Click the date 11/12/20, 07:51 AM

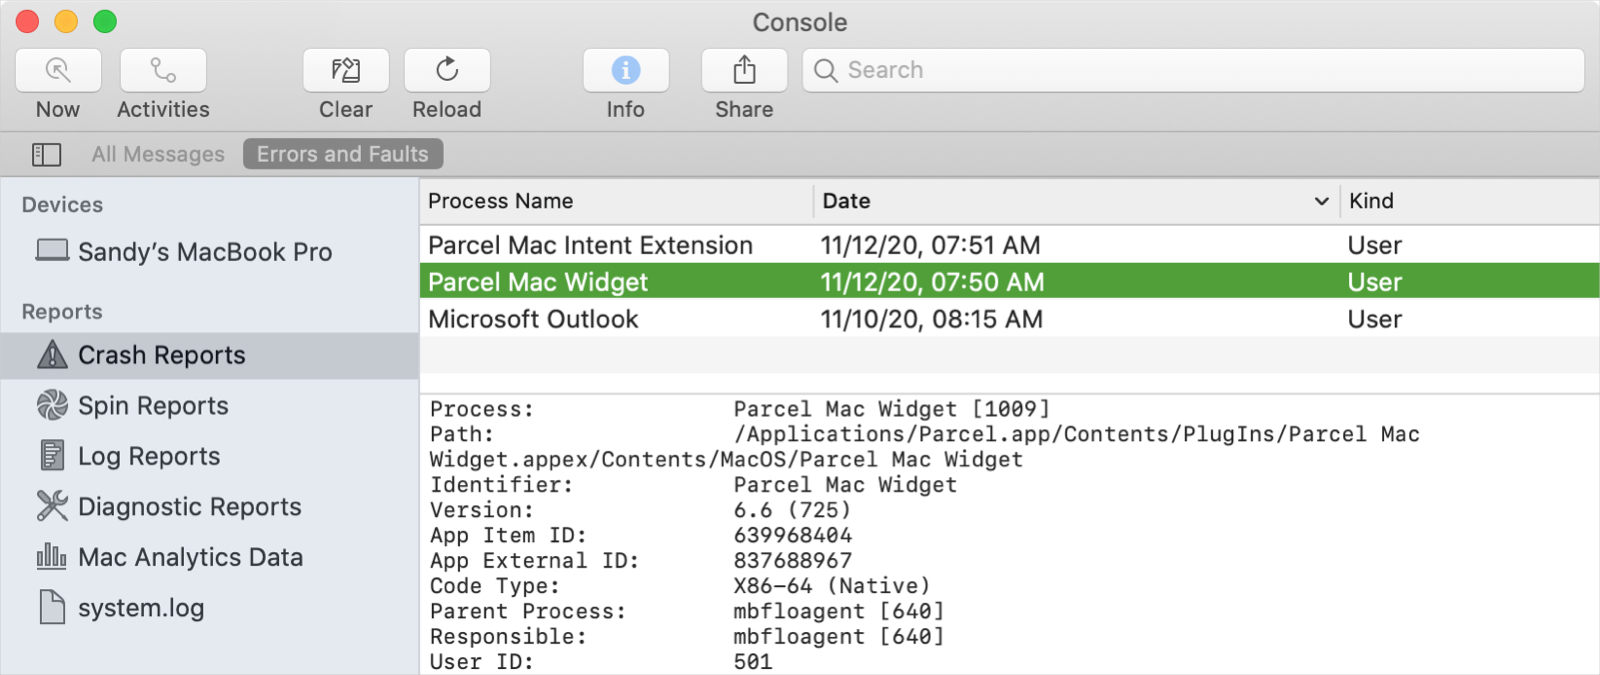tap(930, 245)
